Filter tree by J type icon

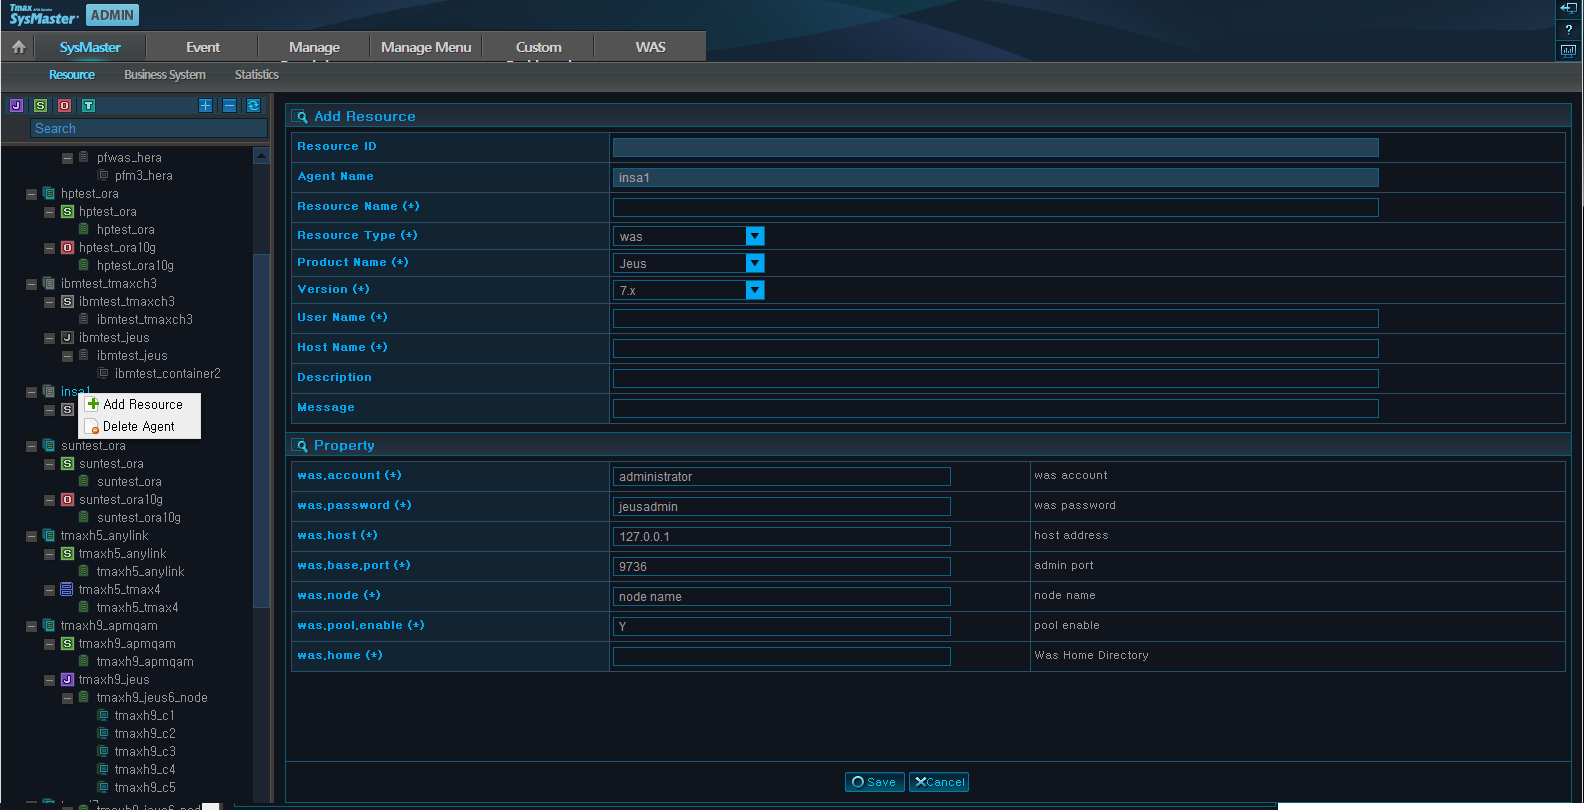(x=16, y=105)
